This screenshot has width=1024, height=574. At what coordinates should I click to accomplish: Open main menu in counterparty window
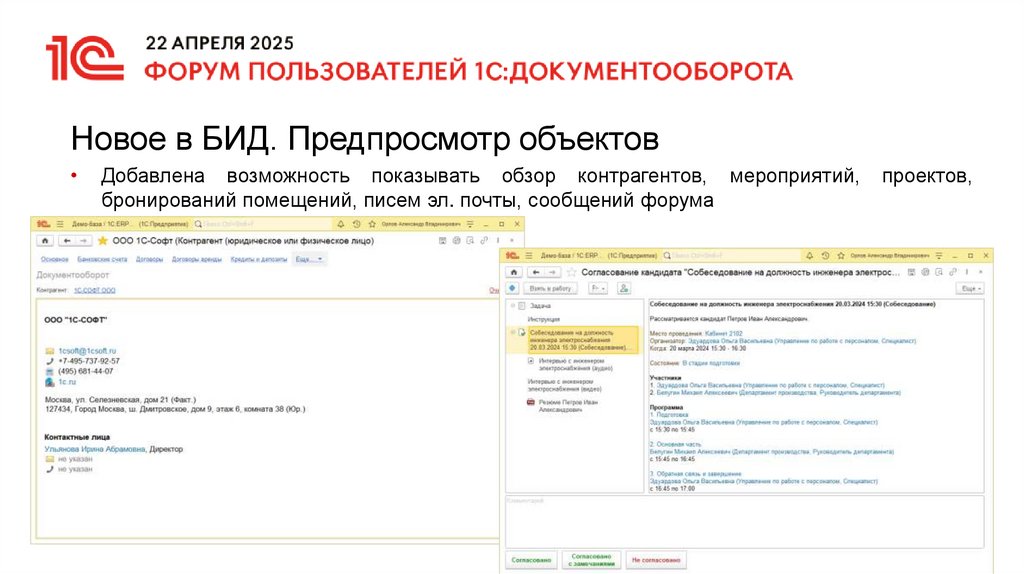[x=59, y=224]
